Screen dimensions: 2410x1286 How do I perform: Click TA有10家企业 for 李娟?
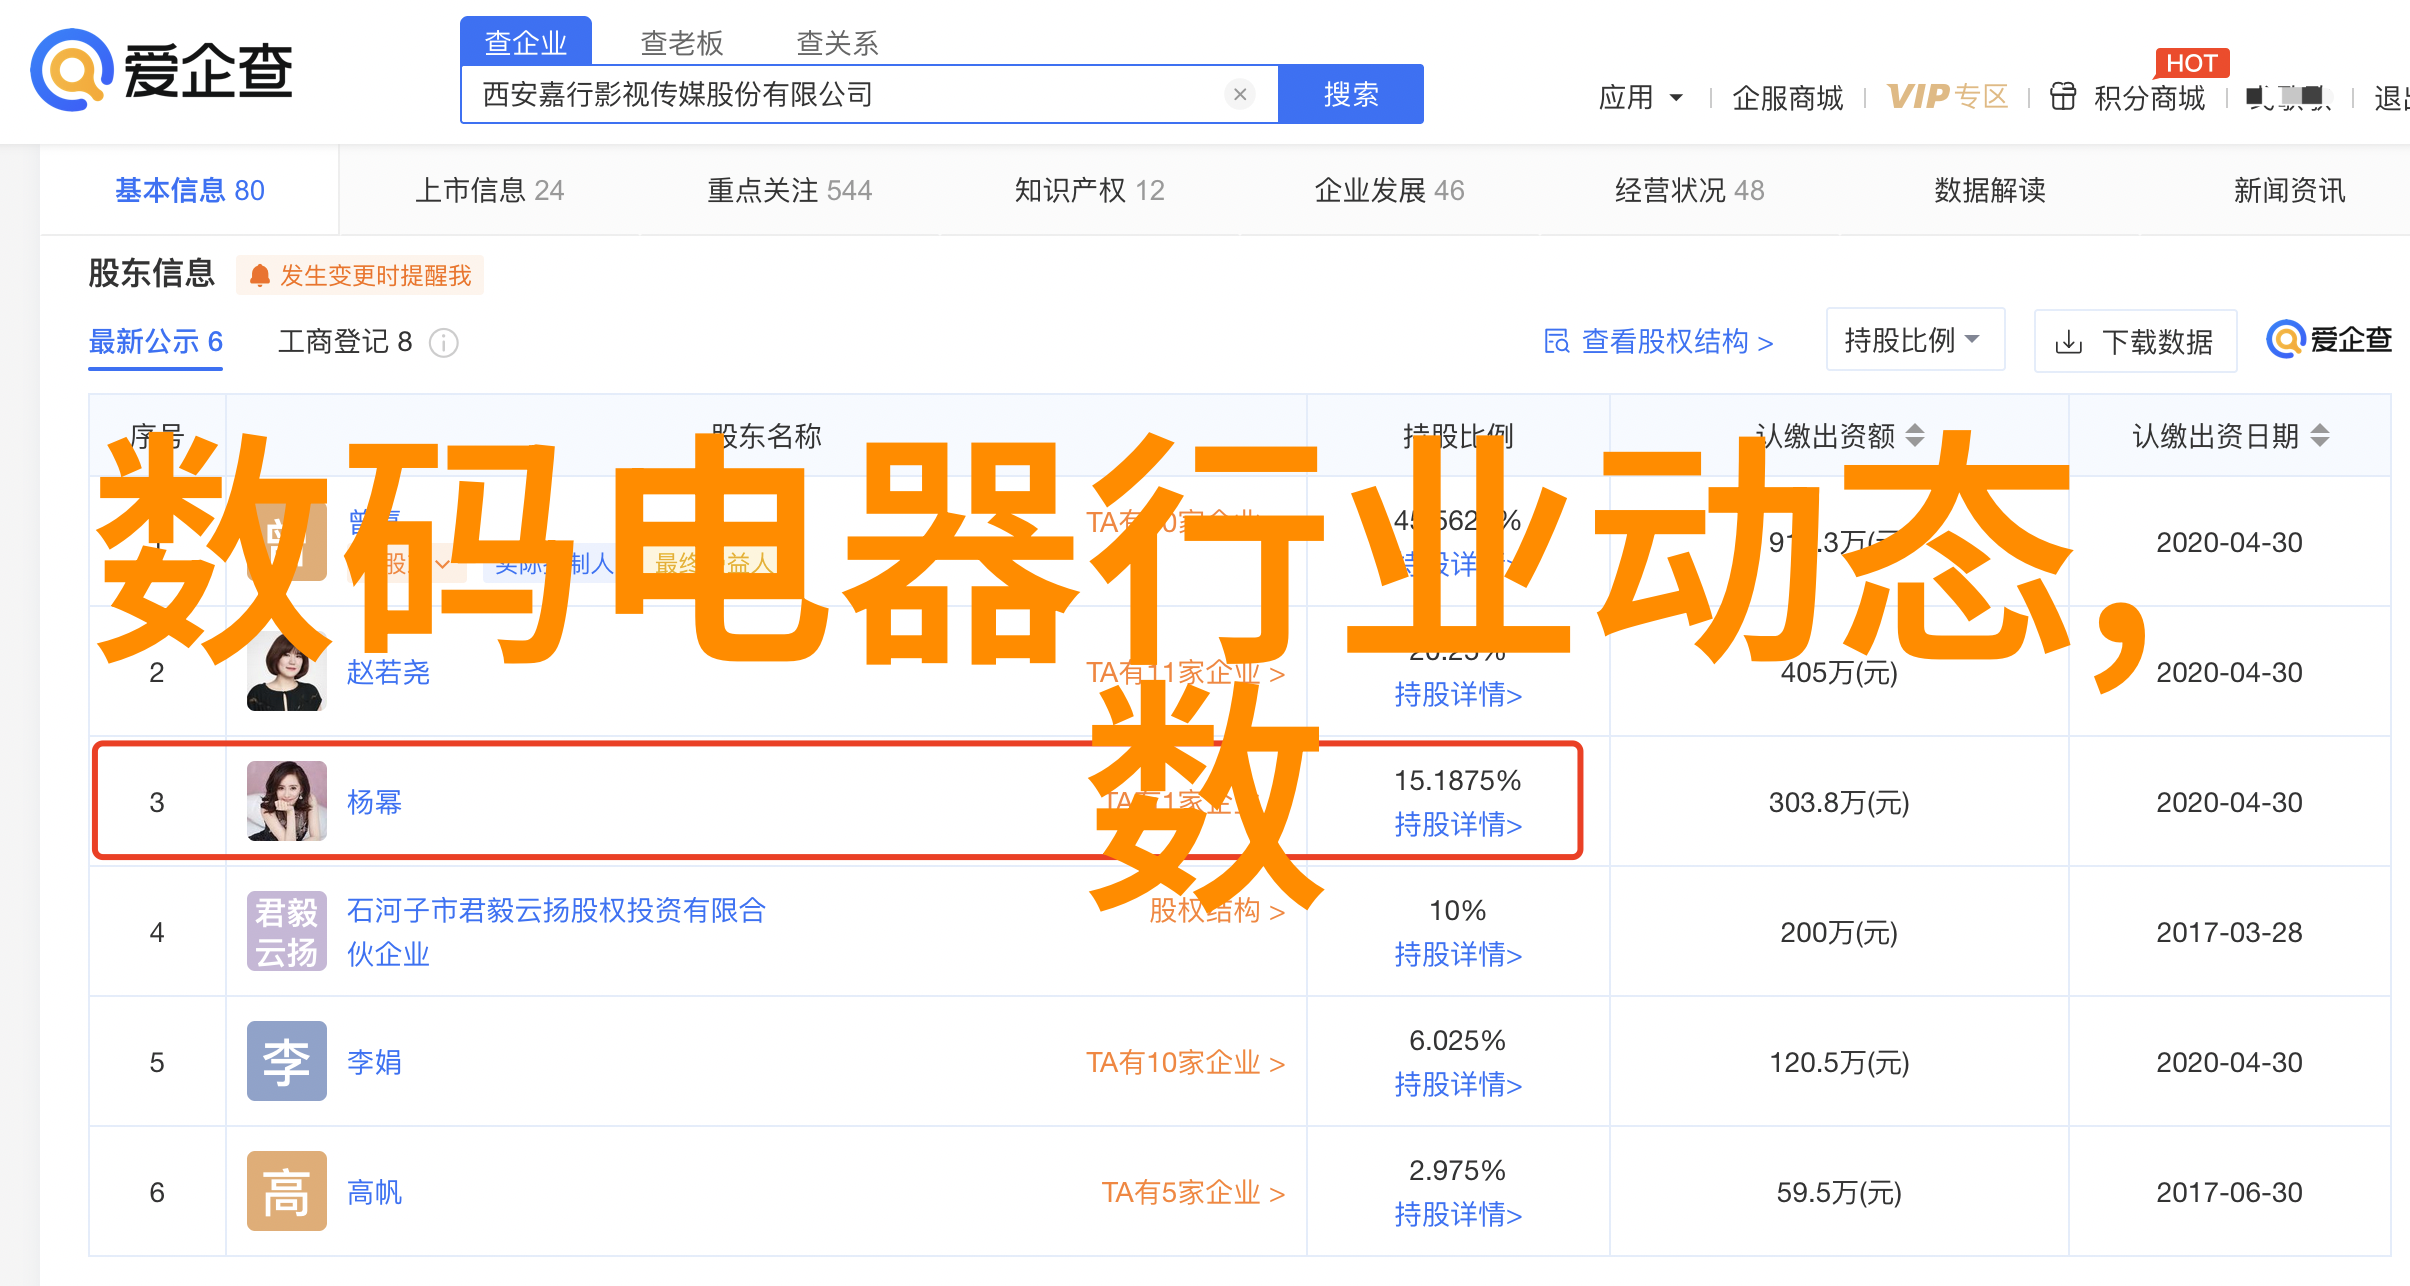pyautogui.click(x=1186, y=1062)
